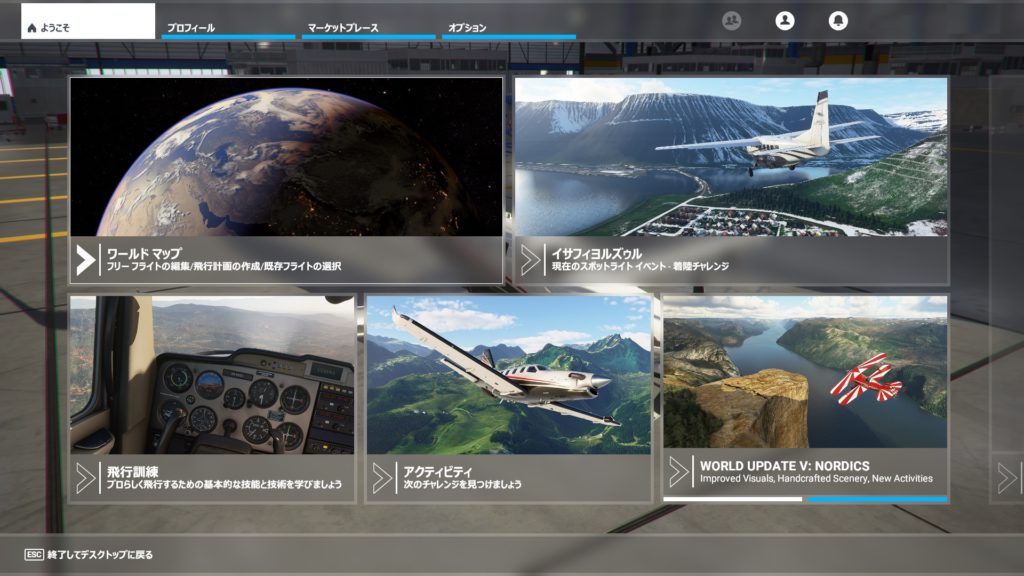Click the arrow icon next to 飛行訓練
The width and height of the screenshot is (1024, 576).
click(x=86, y=478)
